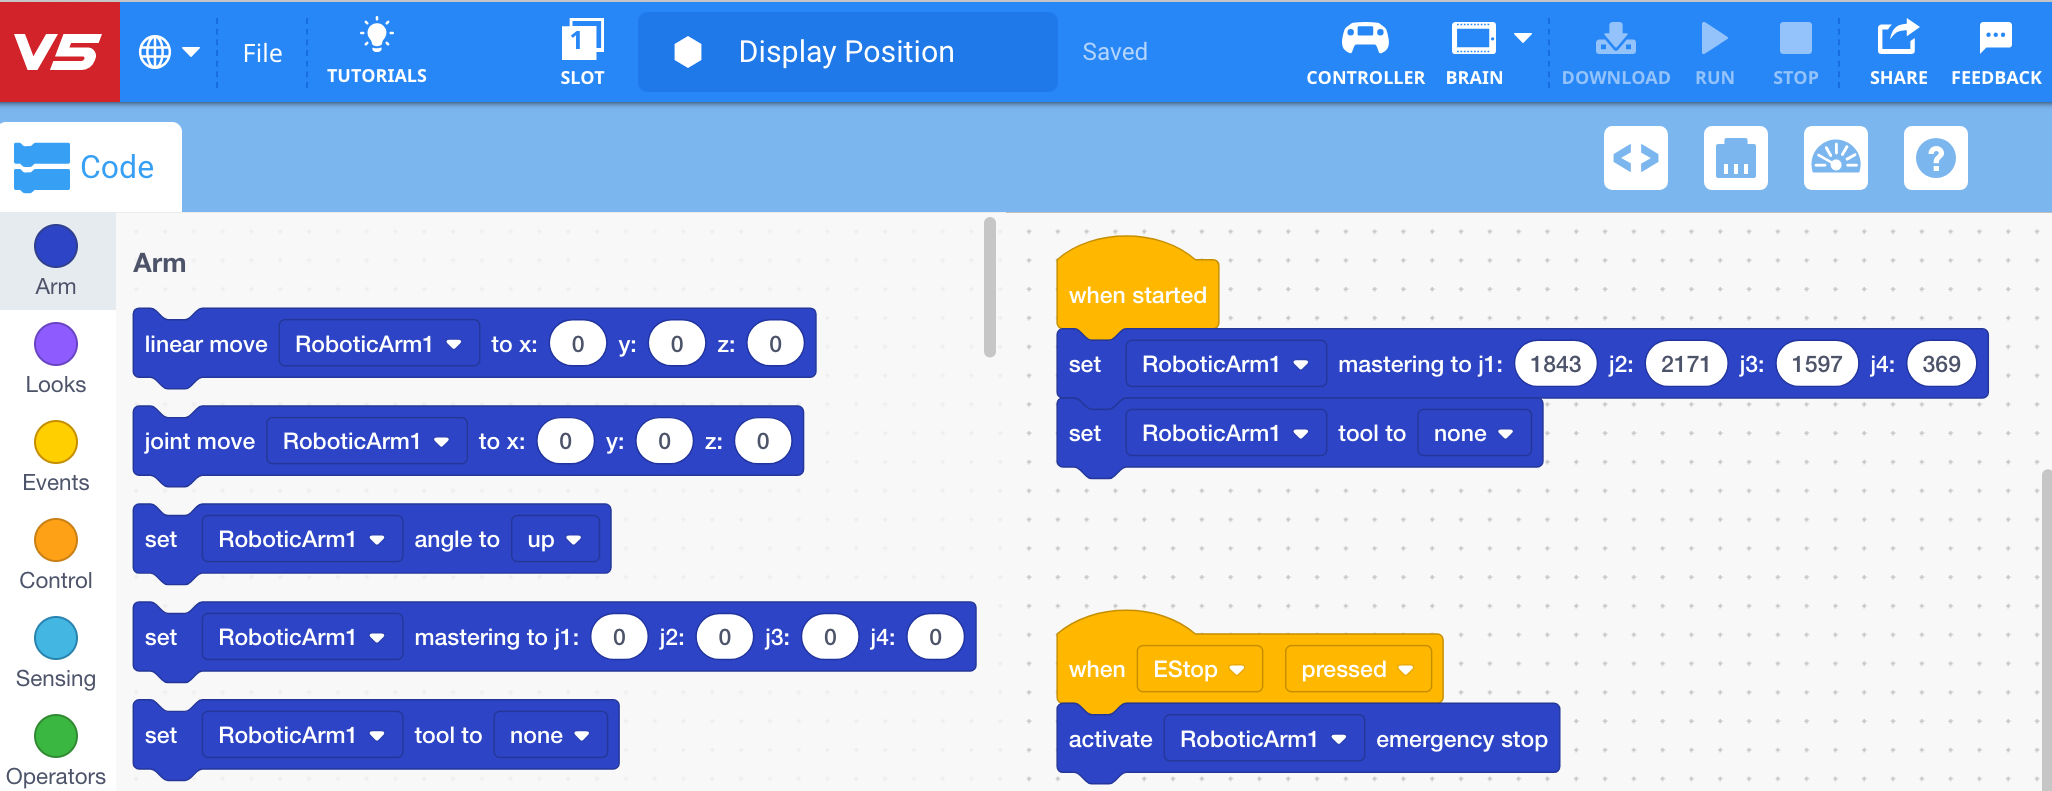
Task: Open the File menu
Action: (x=262, y=53)
